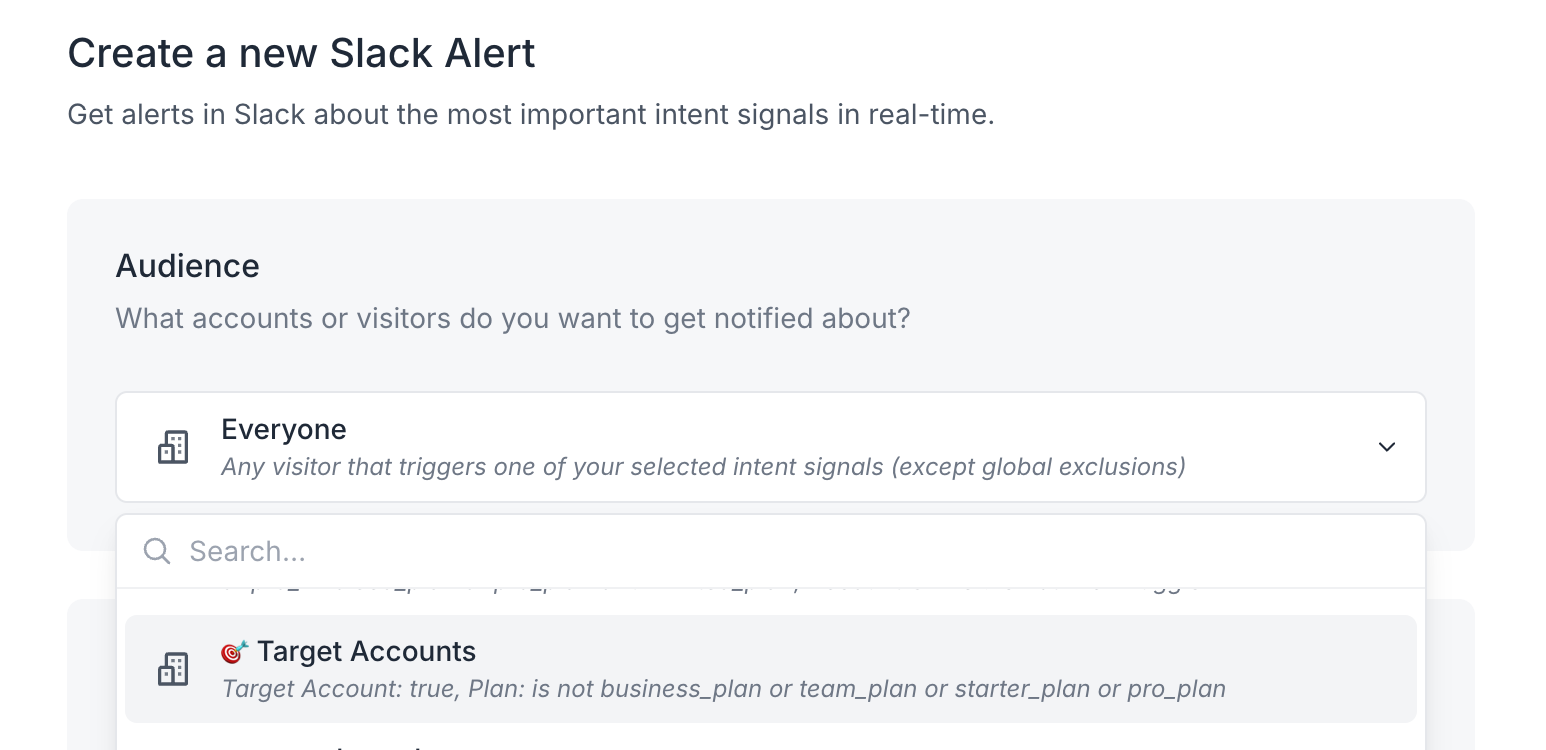Click the "Create a new Slack Alert" heading
Image resolution: width=1546 pixels, height=750 pixels.
(x=301, y=53)
